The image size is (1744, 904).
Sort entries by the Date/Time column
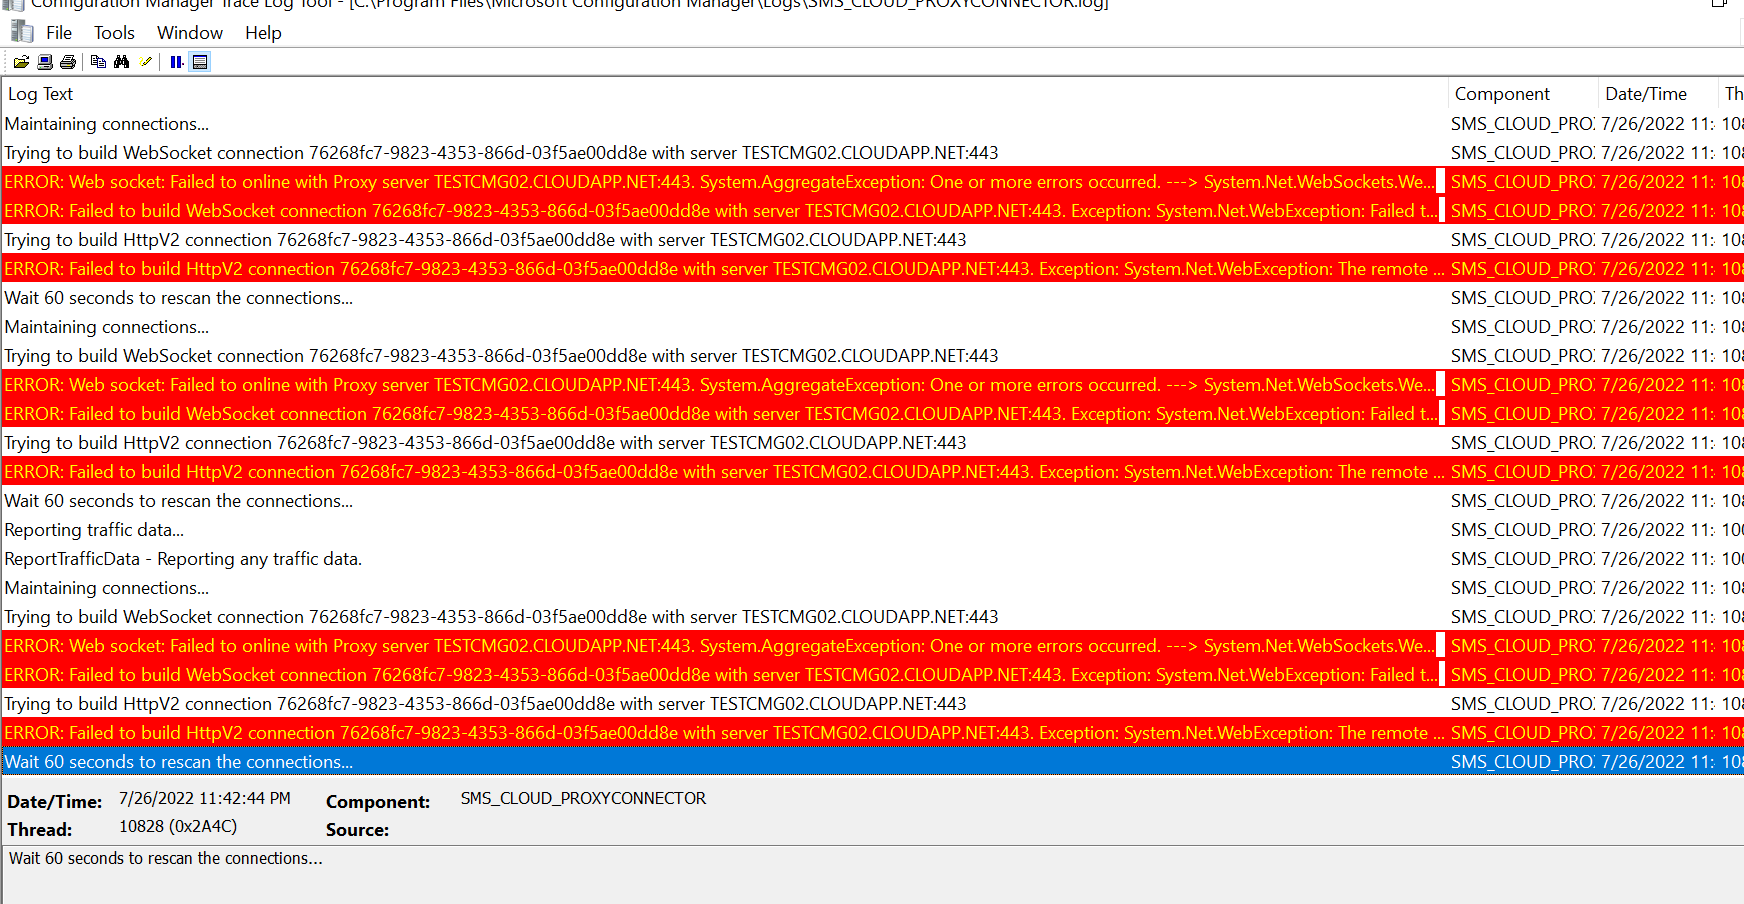pos(1646,93)
